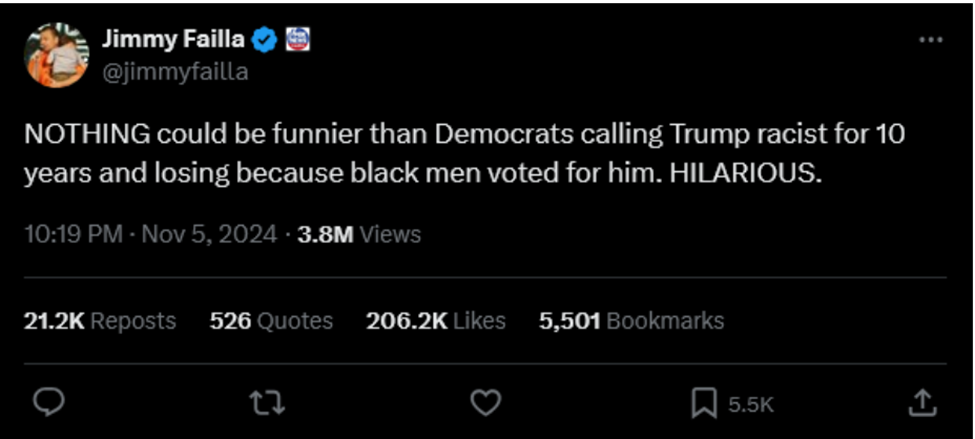
Task: Open the repost options menu
Action: tap(267, 402)
